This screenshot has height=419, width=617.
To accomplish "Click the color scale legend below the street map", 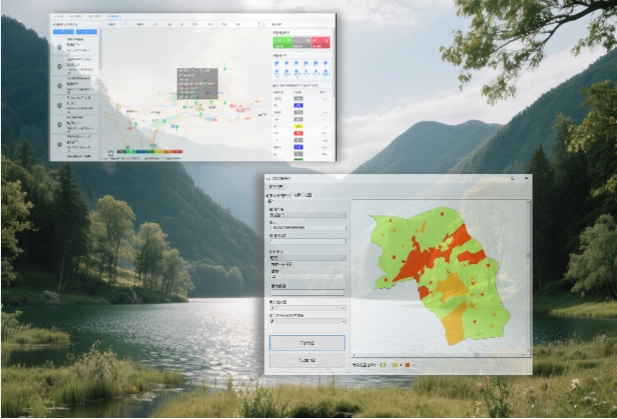I will tap(150, 153).
